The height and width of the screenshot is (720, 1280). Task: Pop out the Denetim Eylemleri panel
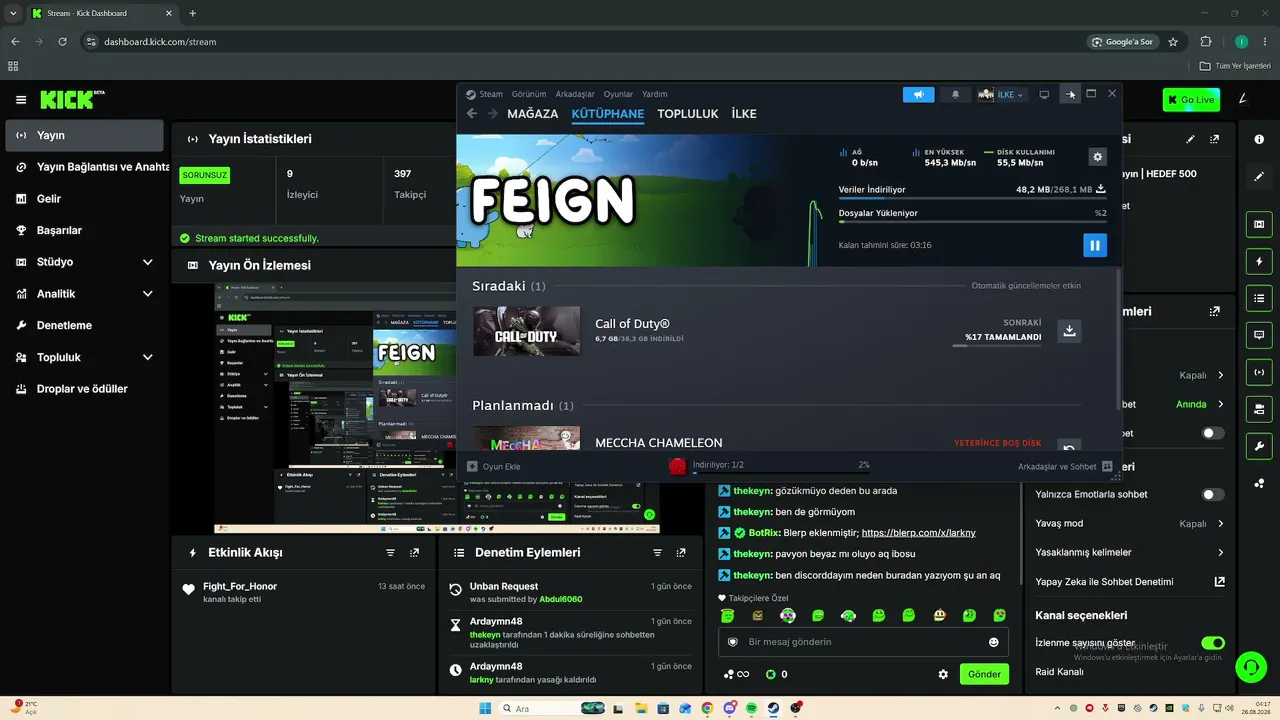tap(681, 553)
